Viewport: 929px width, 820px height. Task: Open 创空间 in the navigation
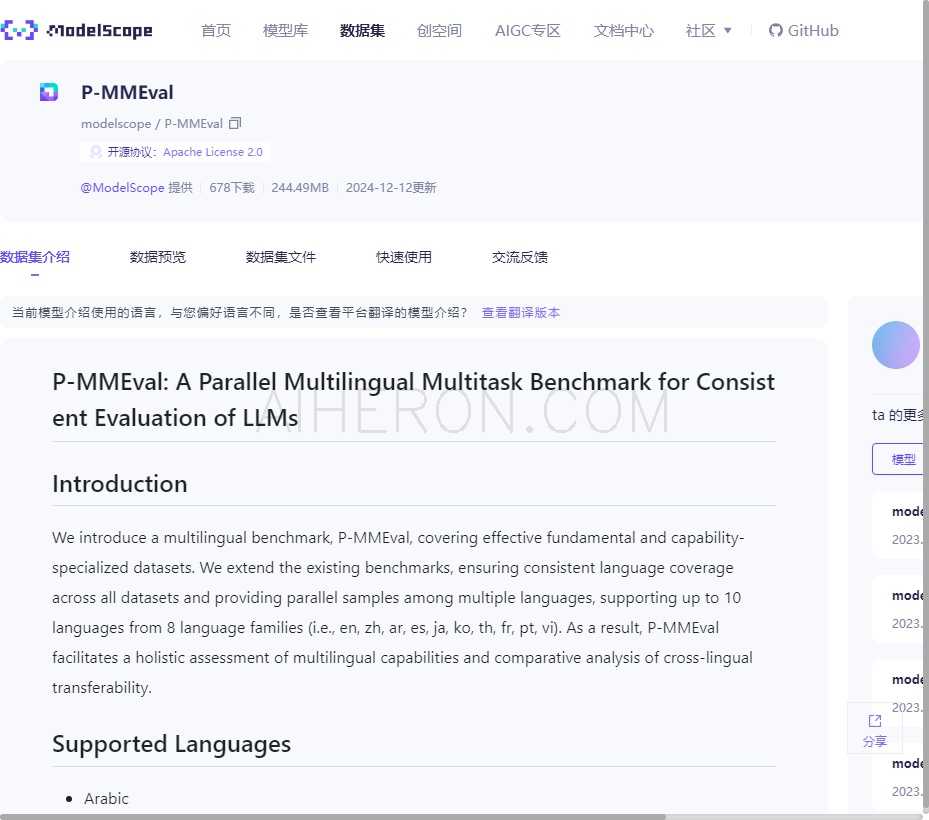pyautogui.click(x=439, y=30)
